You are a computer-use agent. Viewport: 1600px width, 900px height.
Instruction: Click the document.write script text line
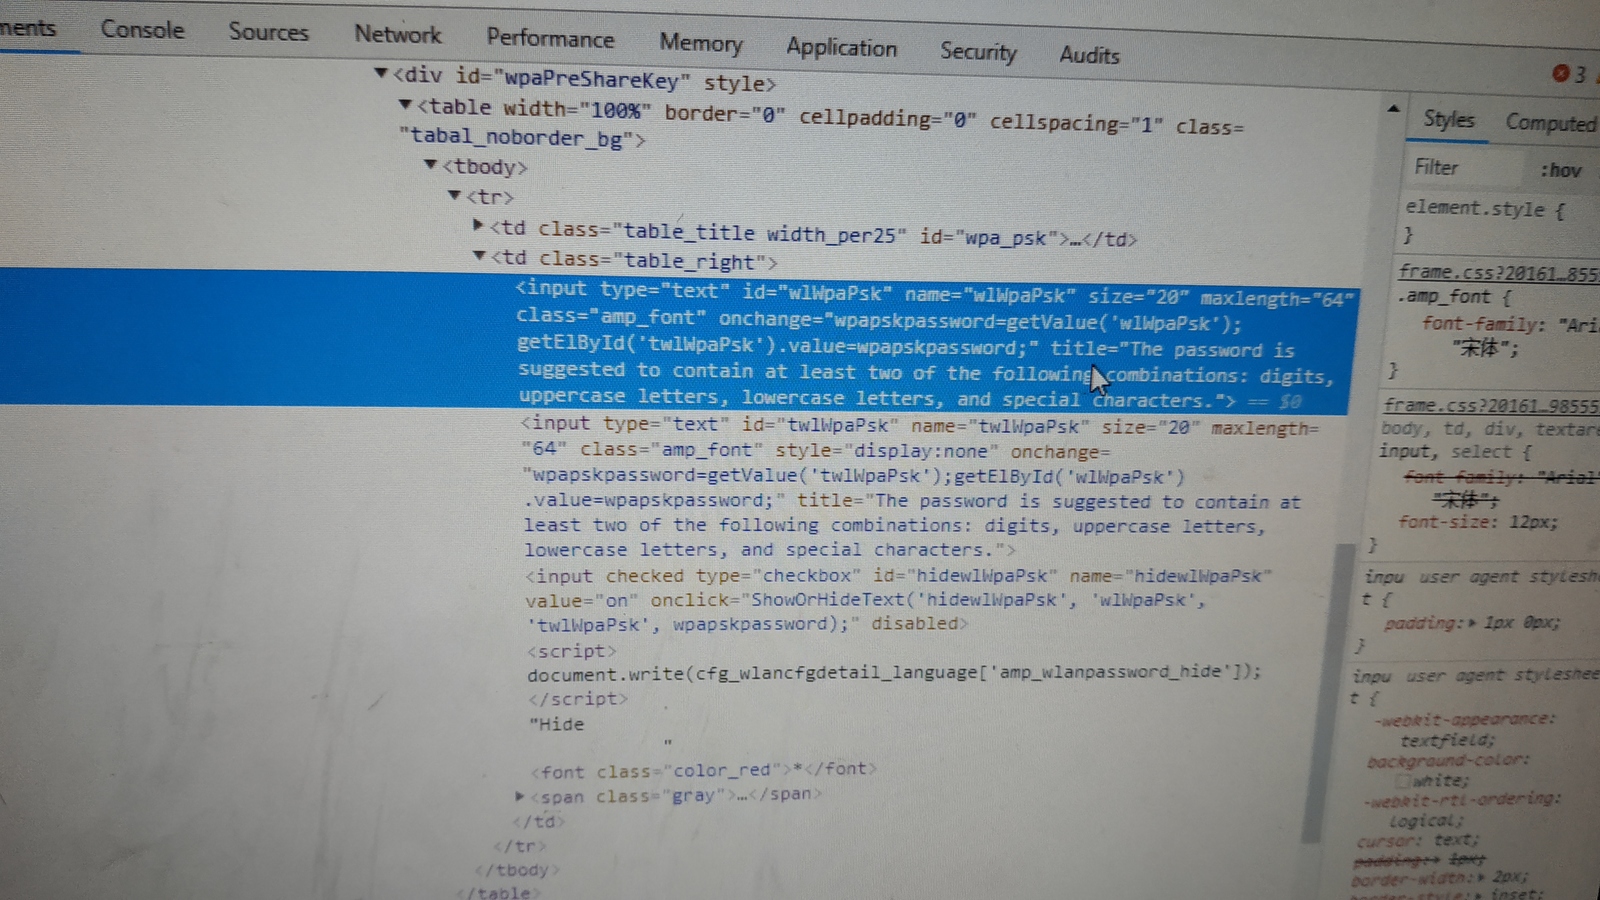click(x=894, y=673)
